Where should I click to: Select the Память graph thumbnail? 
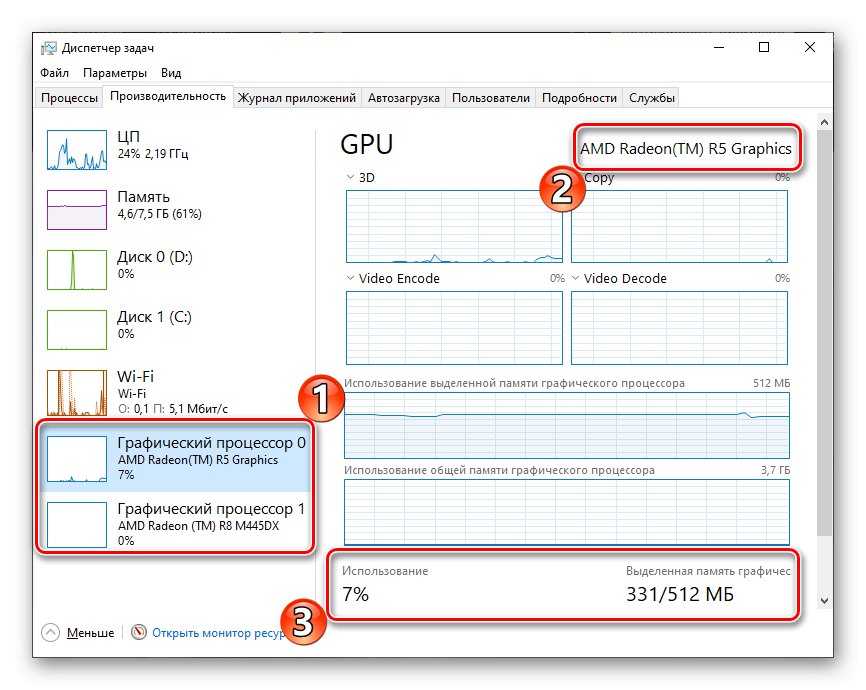point(76,209)
